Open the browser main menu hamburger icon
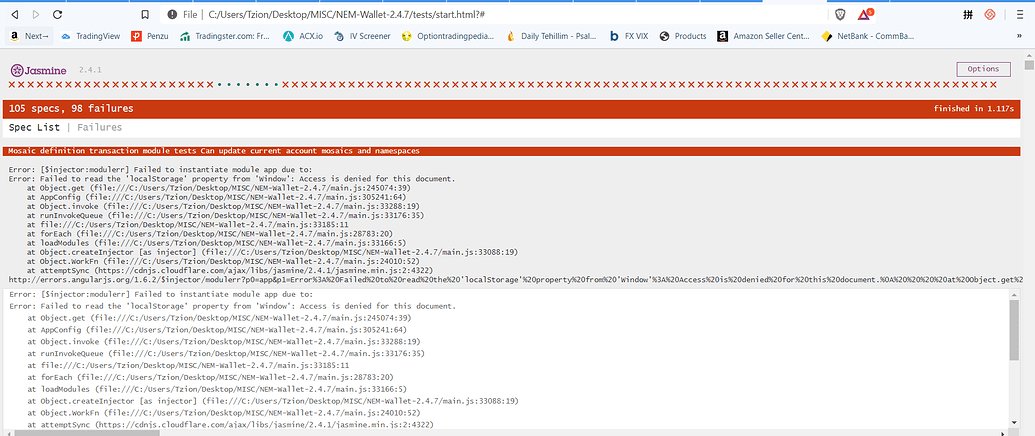The height and width of the screenshot is (436, 1035). [x=1018, y=14]
